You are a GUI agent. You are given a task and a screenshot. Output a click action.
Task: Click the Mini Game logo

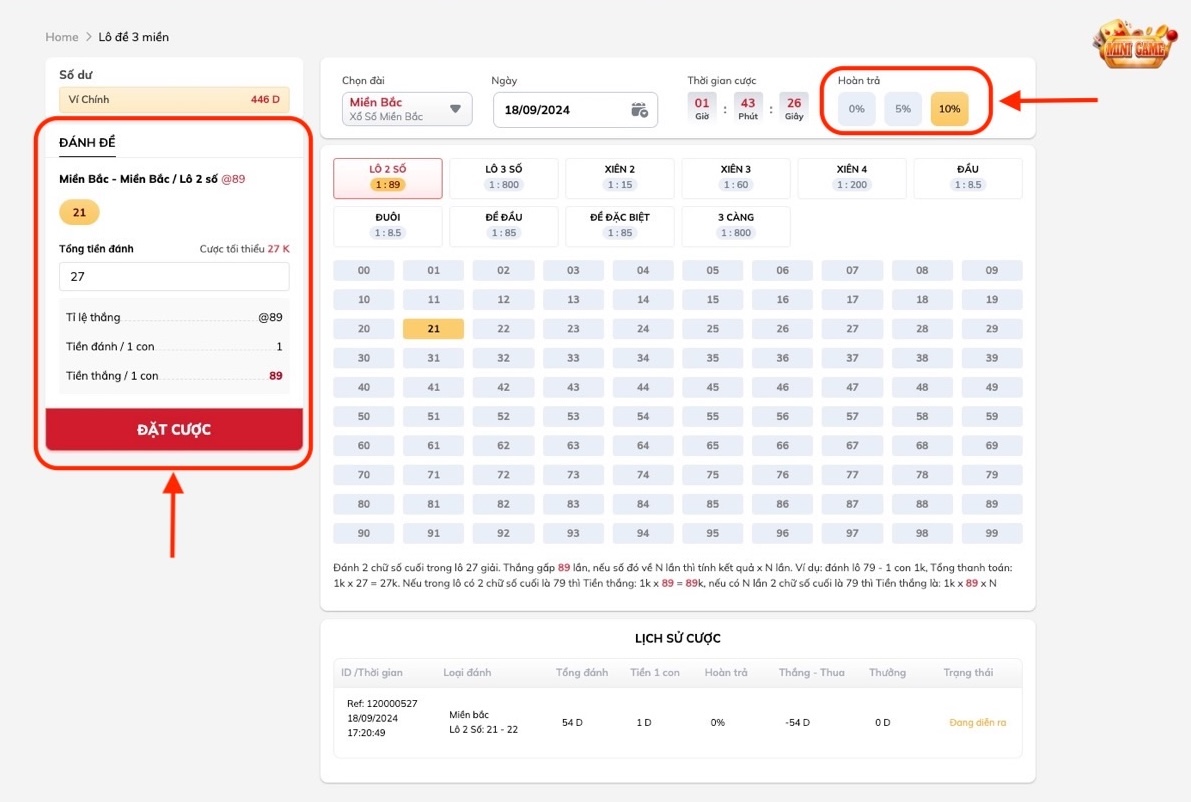[1133, 44]
